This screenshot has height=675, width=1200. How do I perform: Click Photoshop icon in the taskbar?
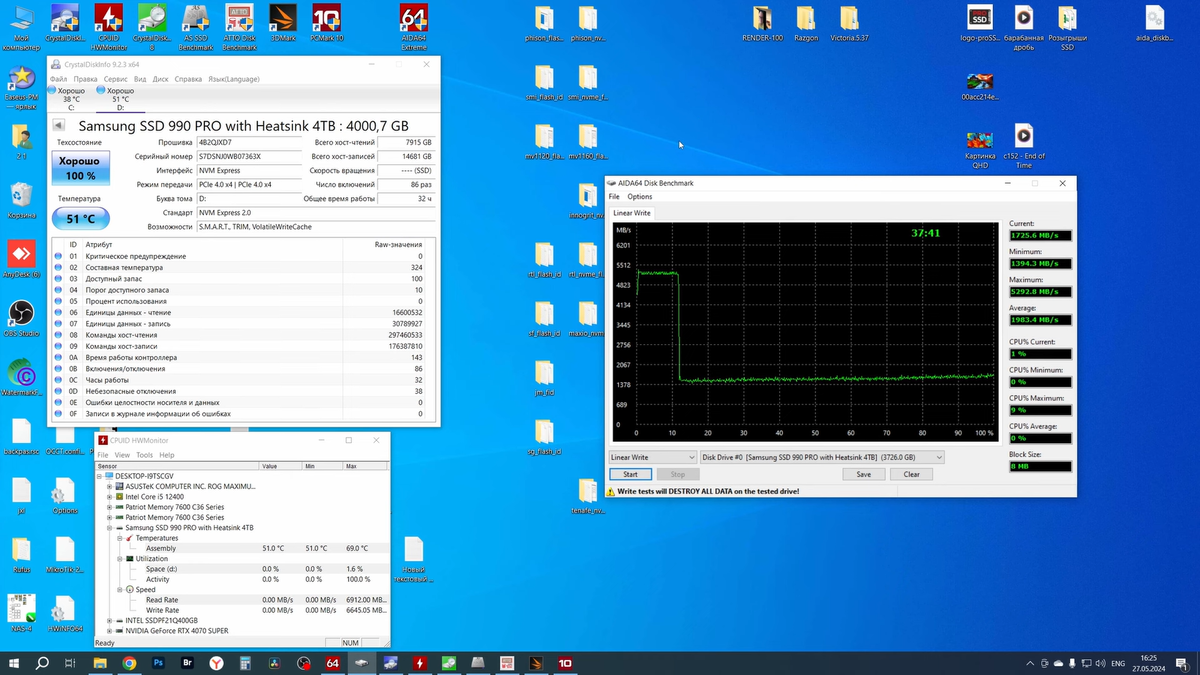(x=158, y=663)
